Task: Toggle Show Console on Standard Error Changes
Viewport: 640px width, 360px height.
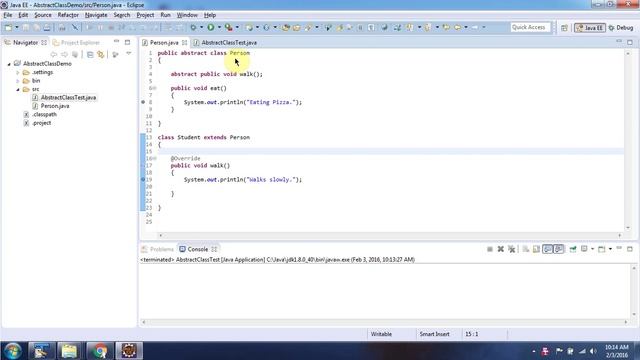Action: [x=559, y=249]
